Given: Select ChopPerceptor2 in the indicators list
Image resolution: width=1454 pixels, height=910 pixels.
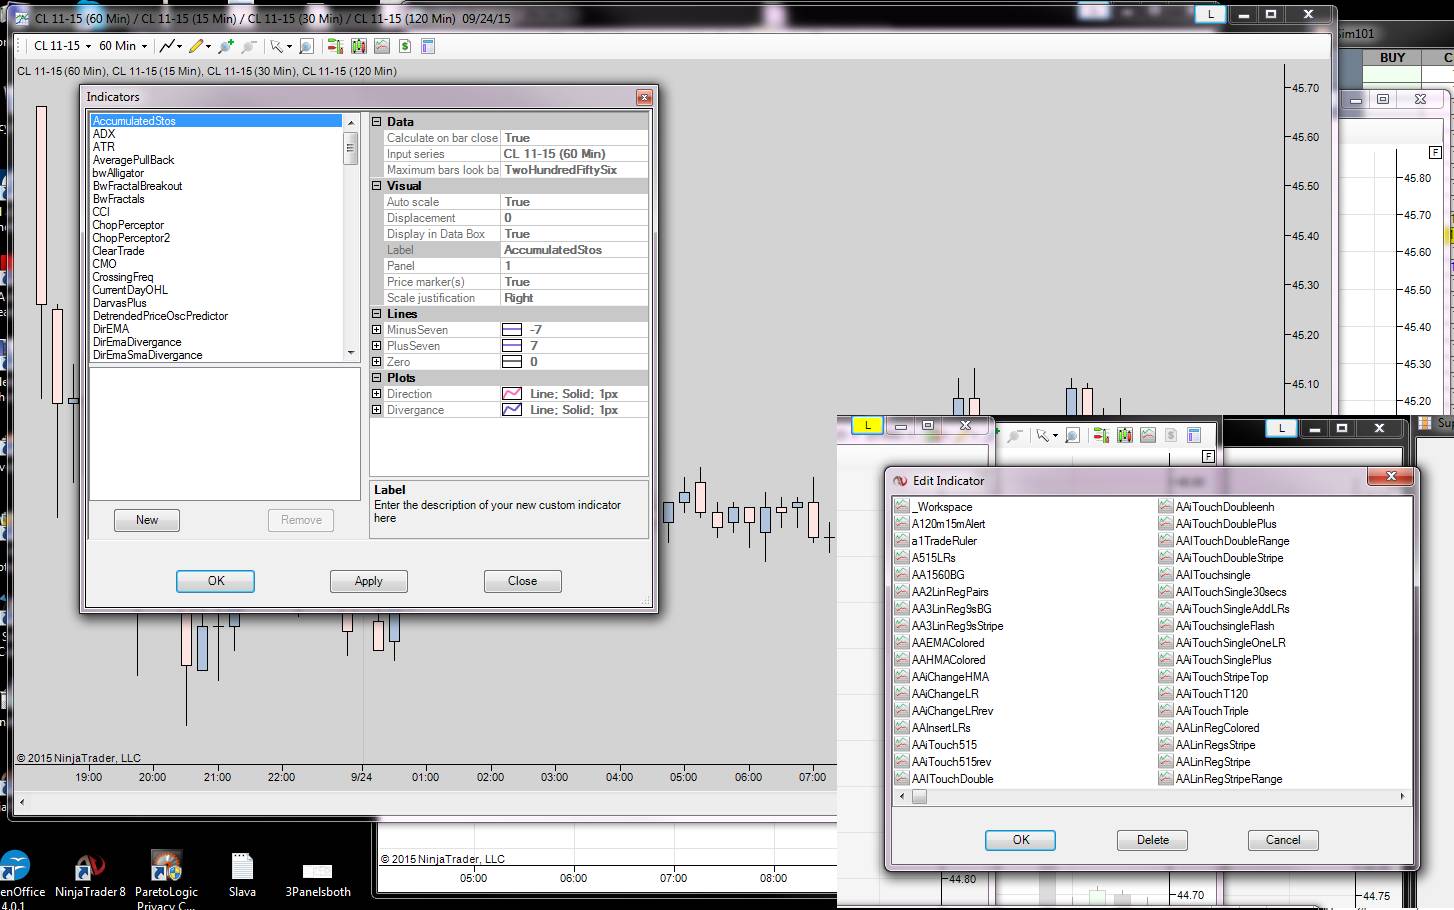Looking at the screenshot, I should (131, 238).
